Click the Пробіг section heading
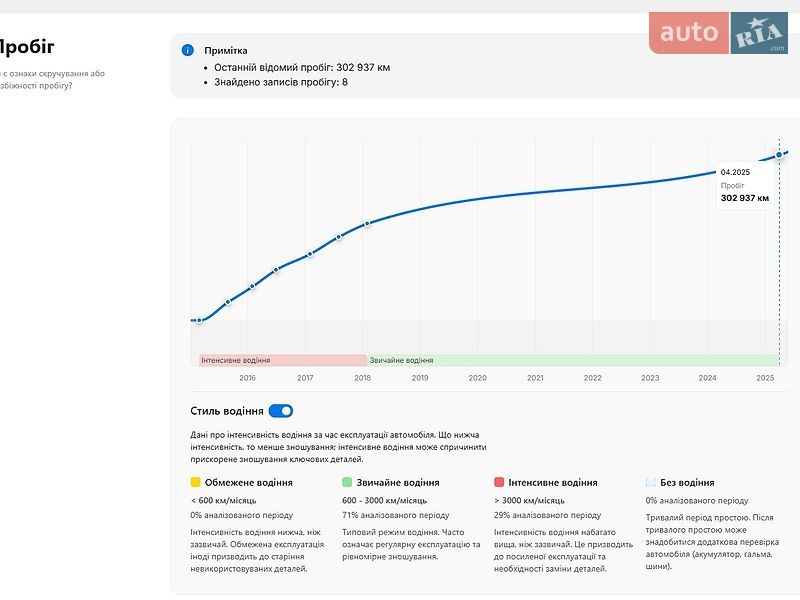 coord(26,46)
